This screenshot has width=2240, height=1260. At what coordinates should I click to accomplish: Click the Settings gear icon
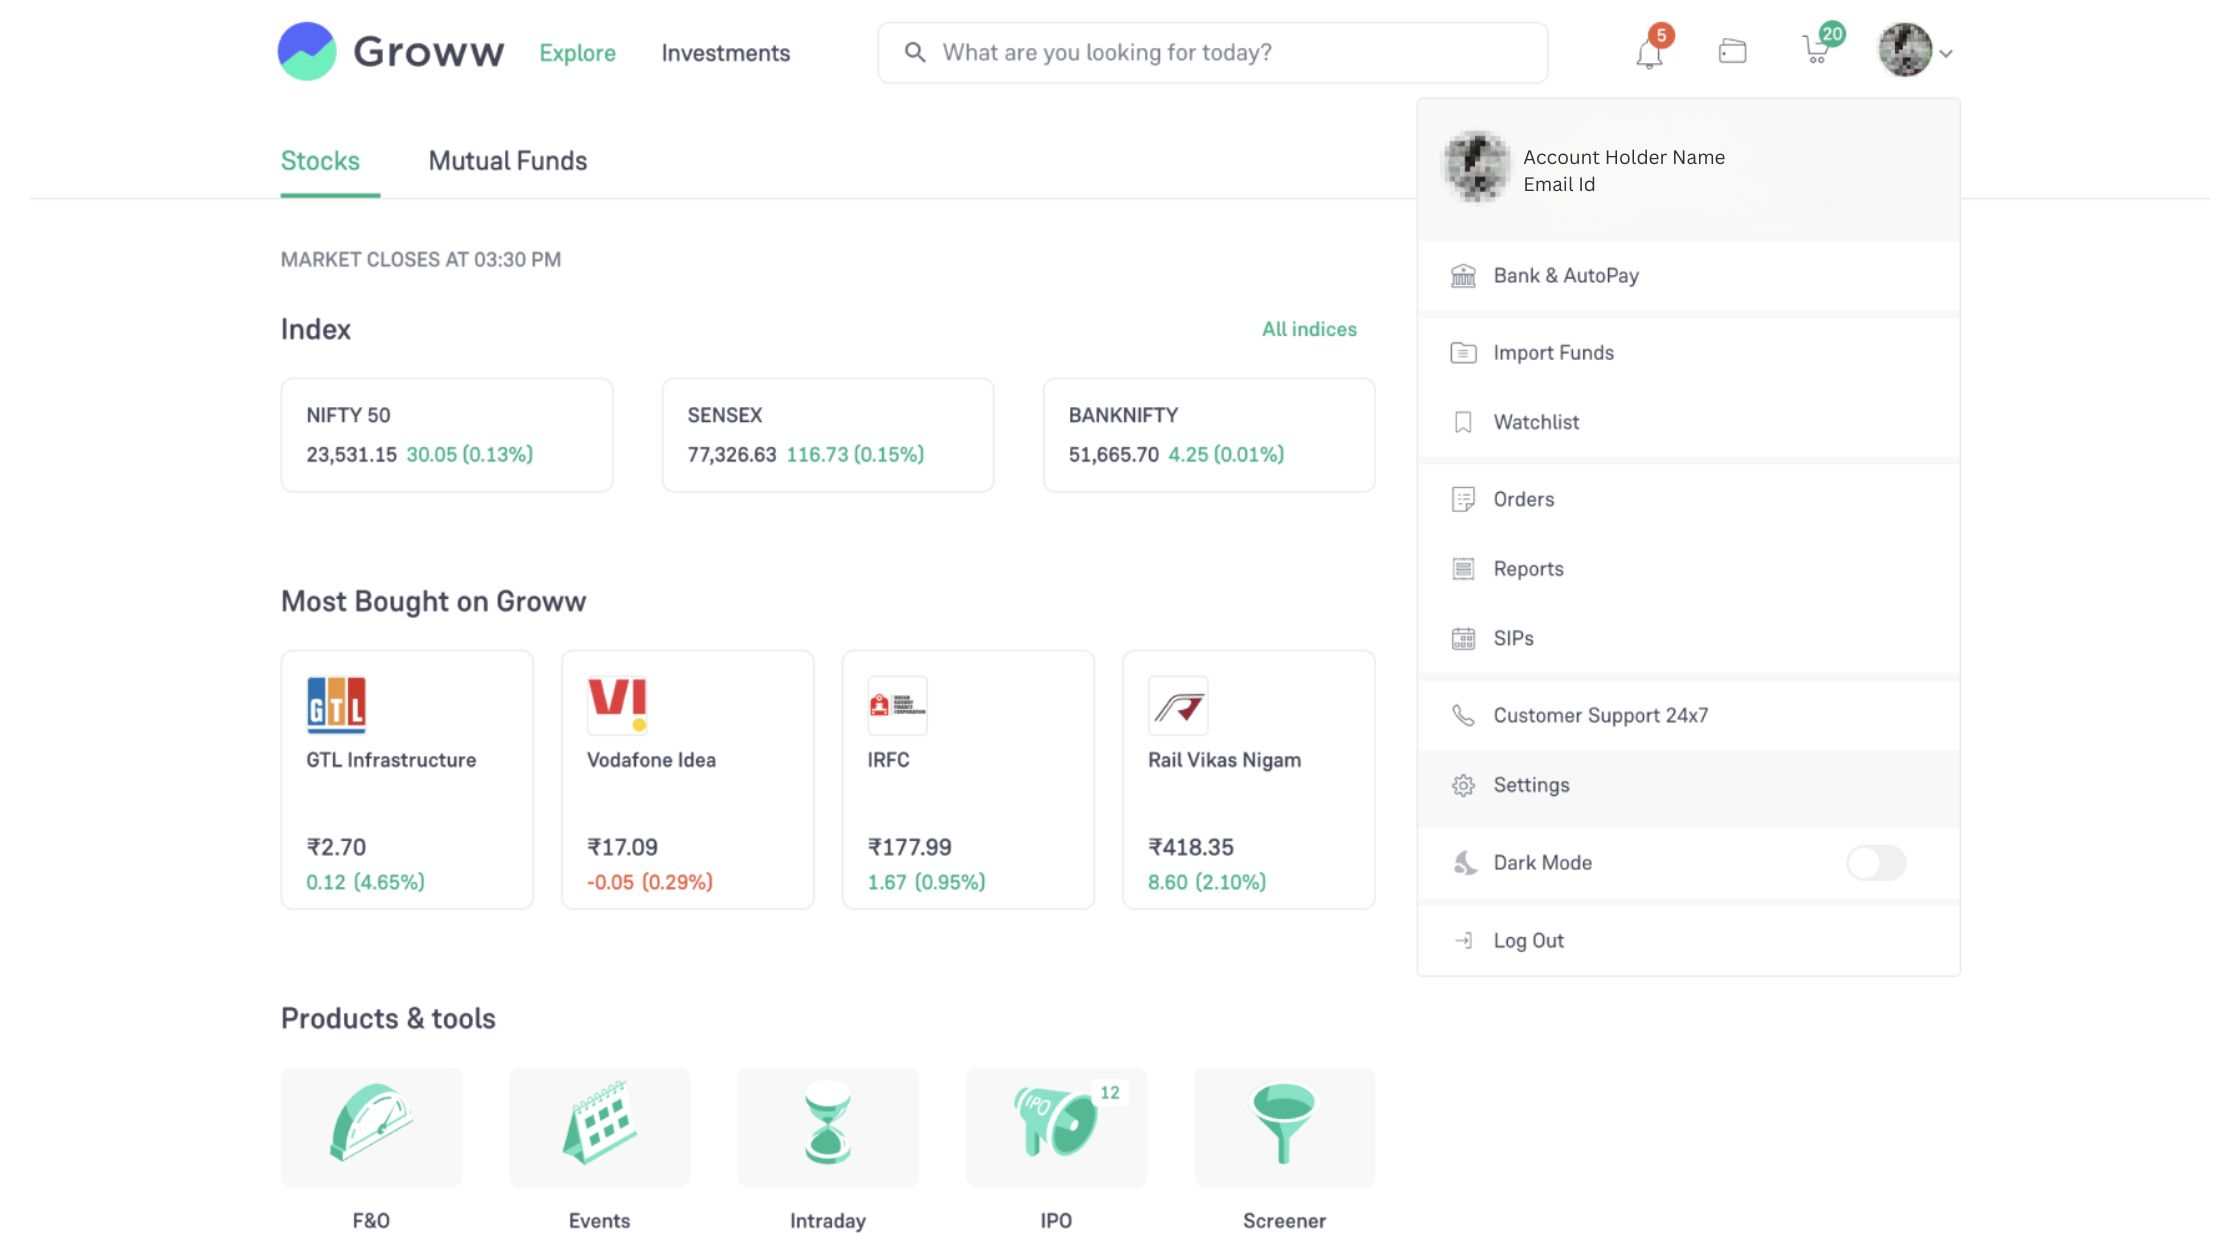(1463, 786)
